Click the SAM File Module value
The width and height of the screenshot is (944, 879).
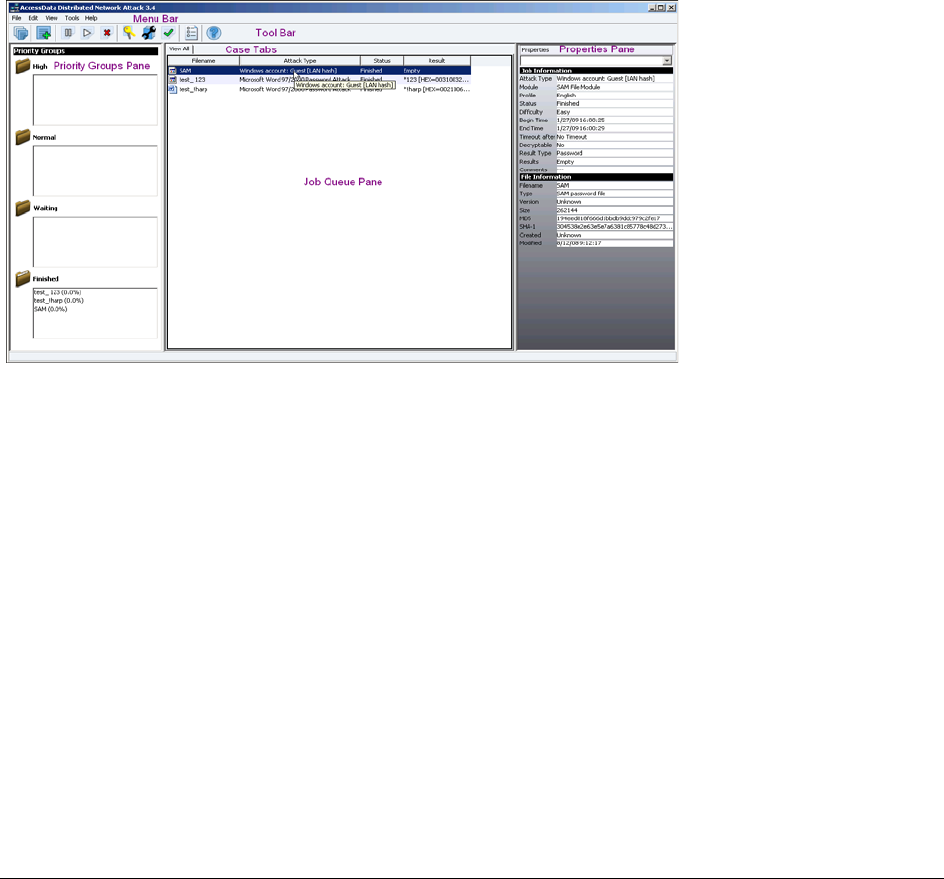pyautogui.click(x=614, y=87)
